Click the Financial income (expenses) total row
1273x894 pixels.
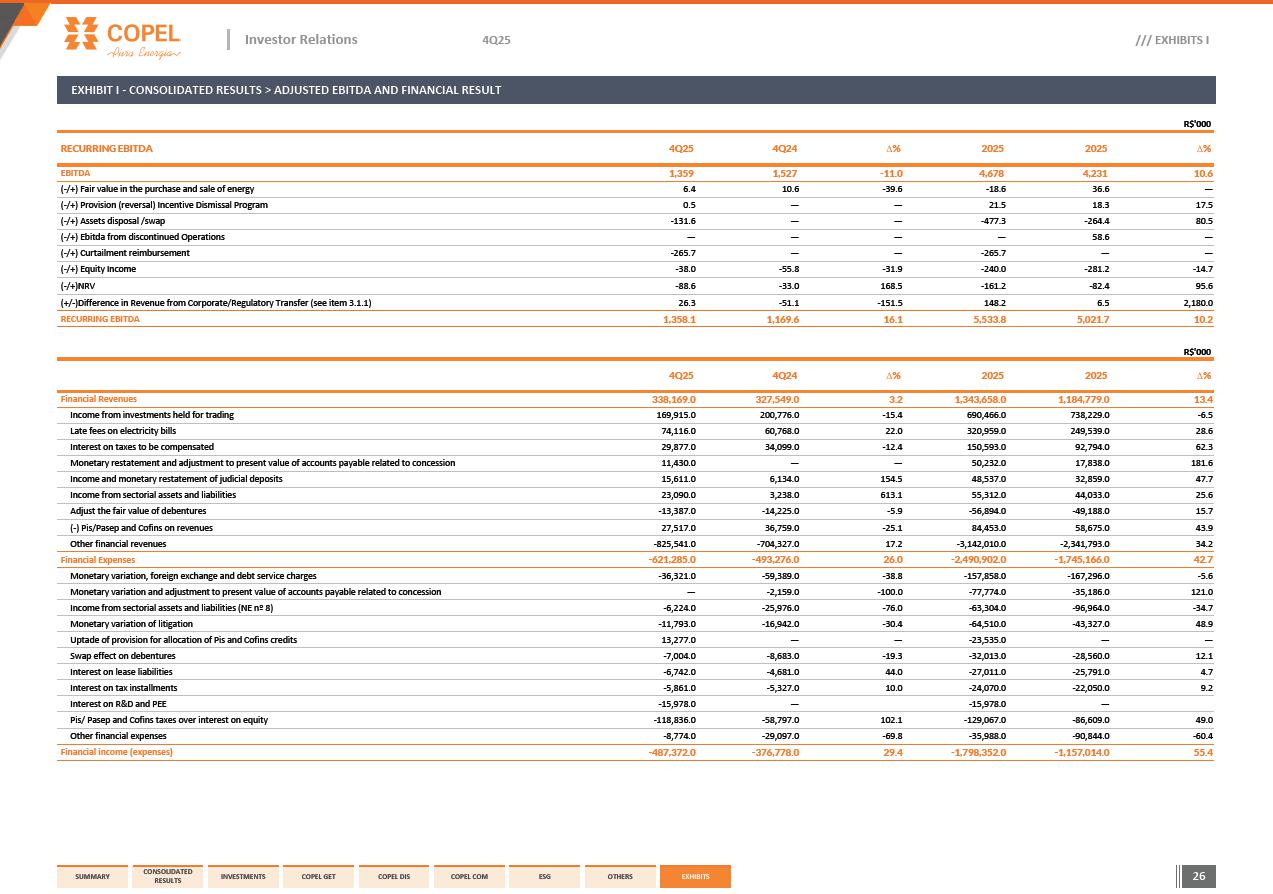(116, 752)
